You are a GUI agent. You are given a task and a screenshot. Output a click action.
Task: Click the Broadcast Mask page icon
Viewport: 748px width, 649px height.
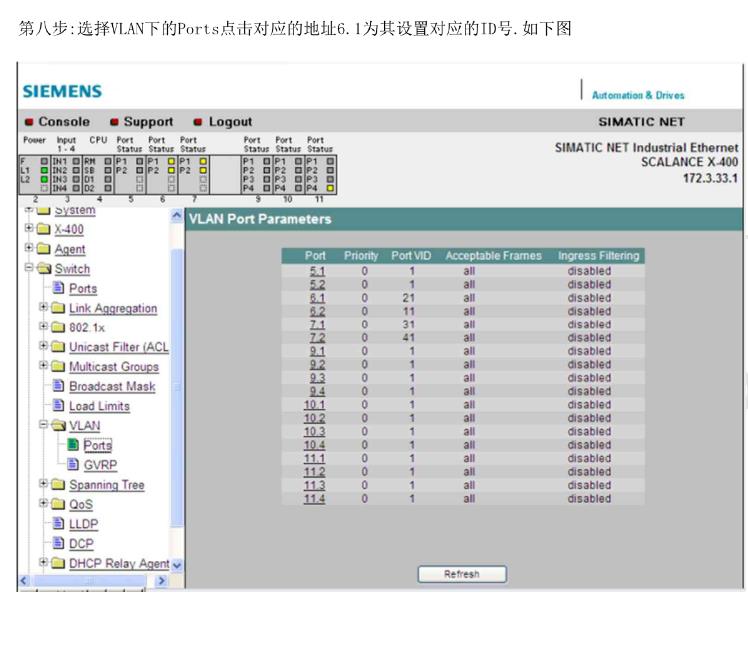58,387
